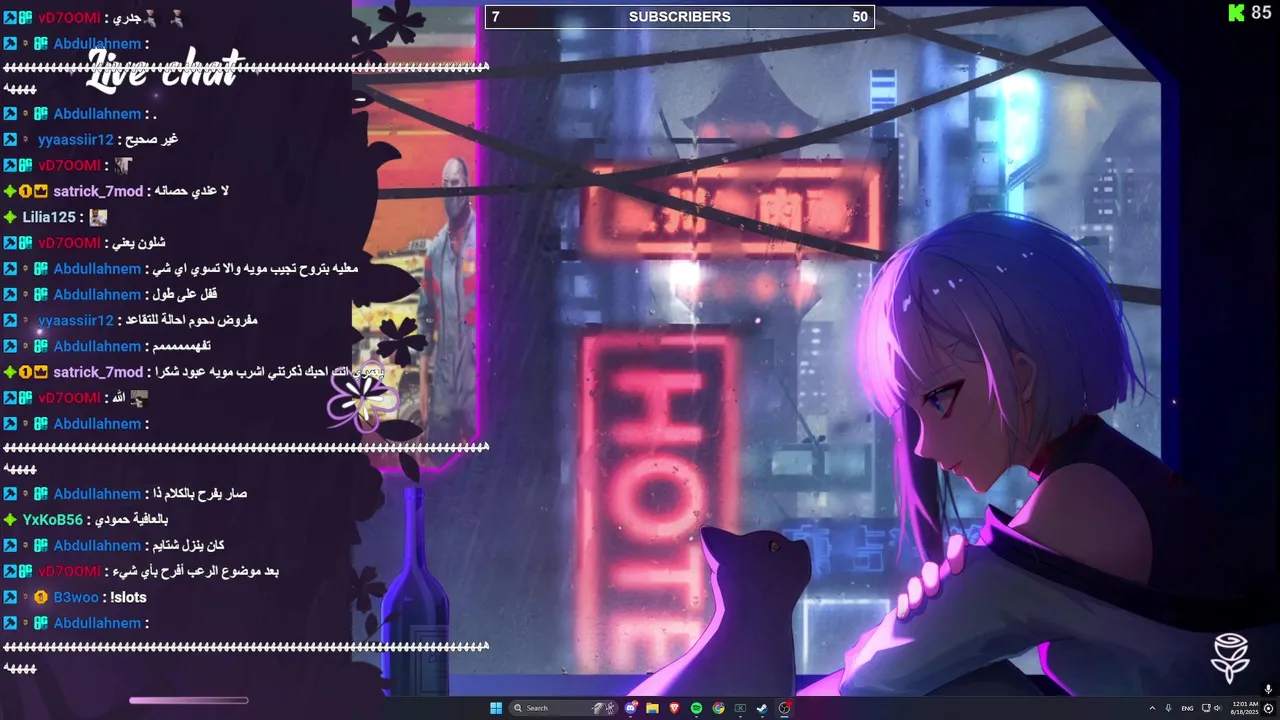Click the round icon right of the clock
1280x720 pixels.
point(1268,708)
